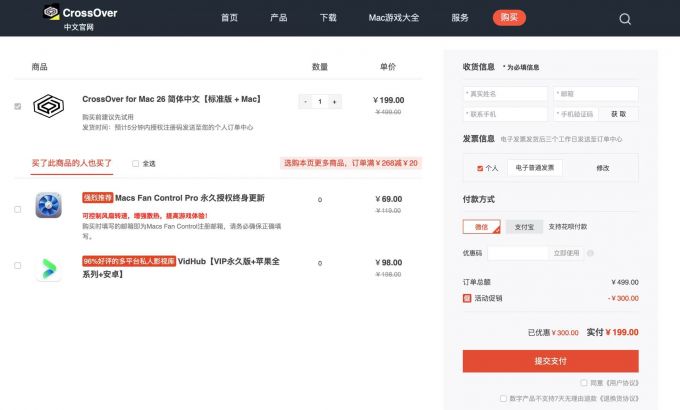Click the 购买前建议先试用 note

click(x=108, y=117)
